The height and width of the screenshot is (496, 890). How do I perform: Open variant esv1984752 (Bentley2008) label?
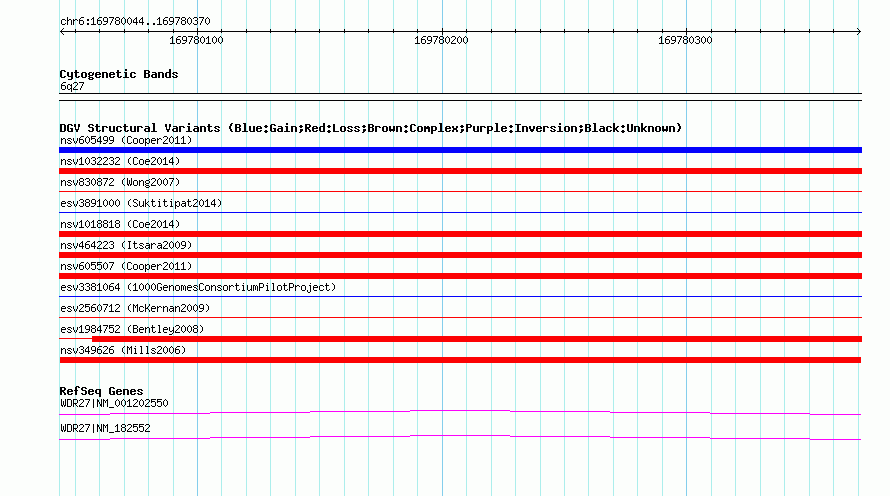[x=132, y=329]
